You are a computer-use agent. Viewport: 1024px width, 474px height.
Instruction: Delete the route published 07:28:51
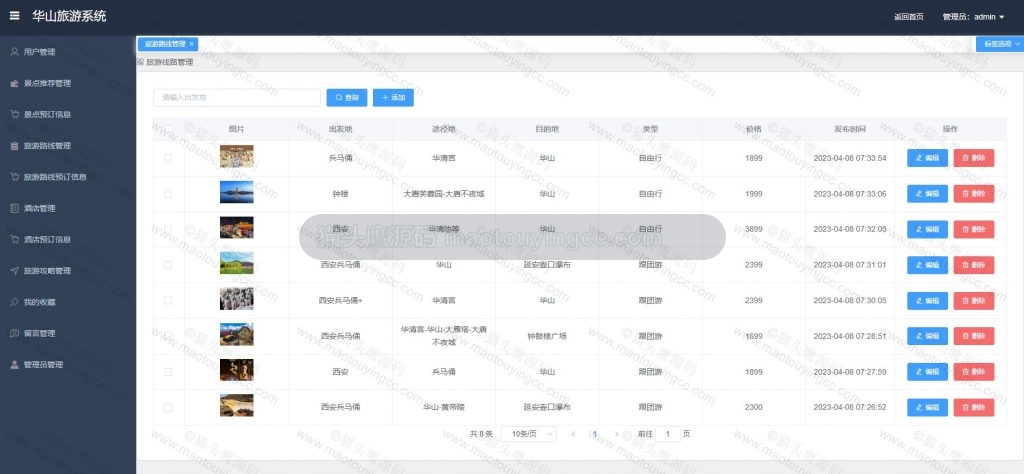coord(974,336)
